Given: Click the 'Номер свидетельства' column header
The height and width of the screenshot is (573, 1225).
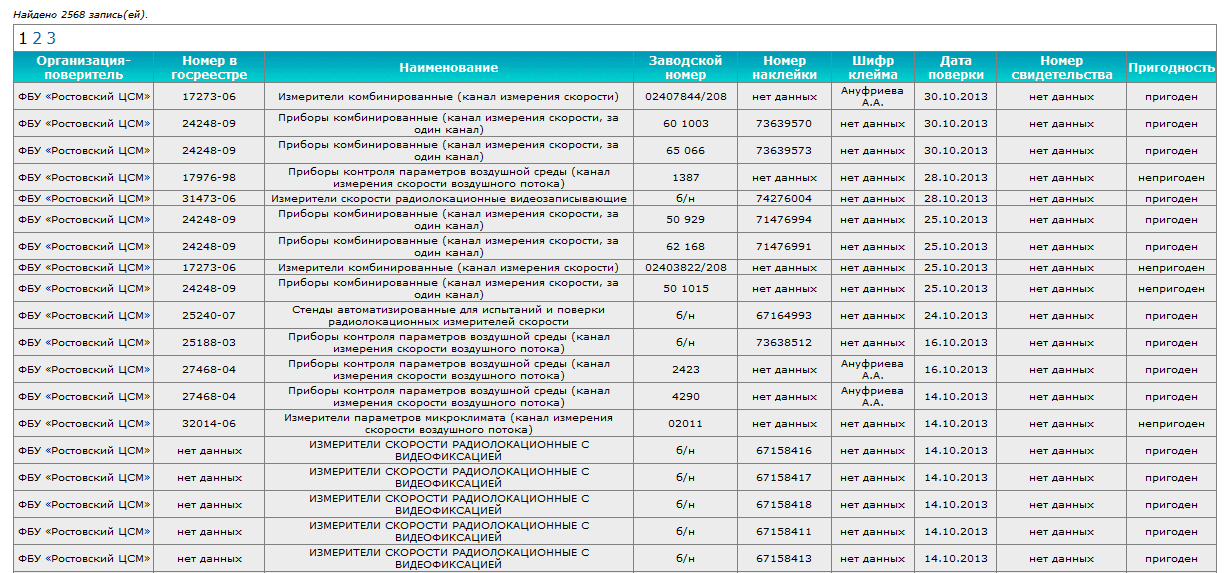Looking at the screenshot, I should pyautogui.click(x=1061, y=67).
